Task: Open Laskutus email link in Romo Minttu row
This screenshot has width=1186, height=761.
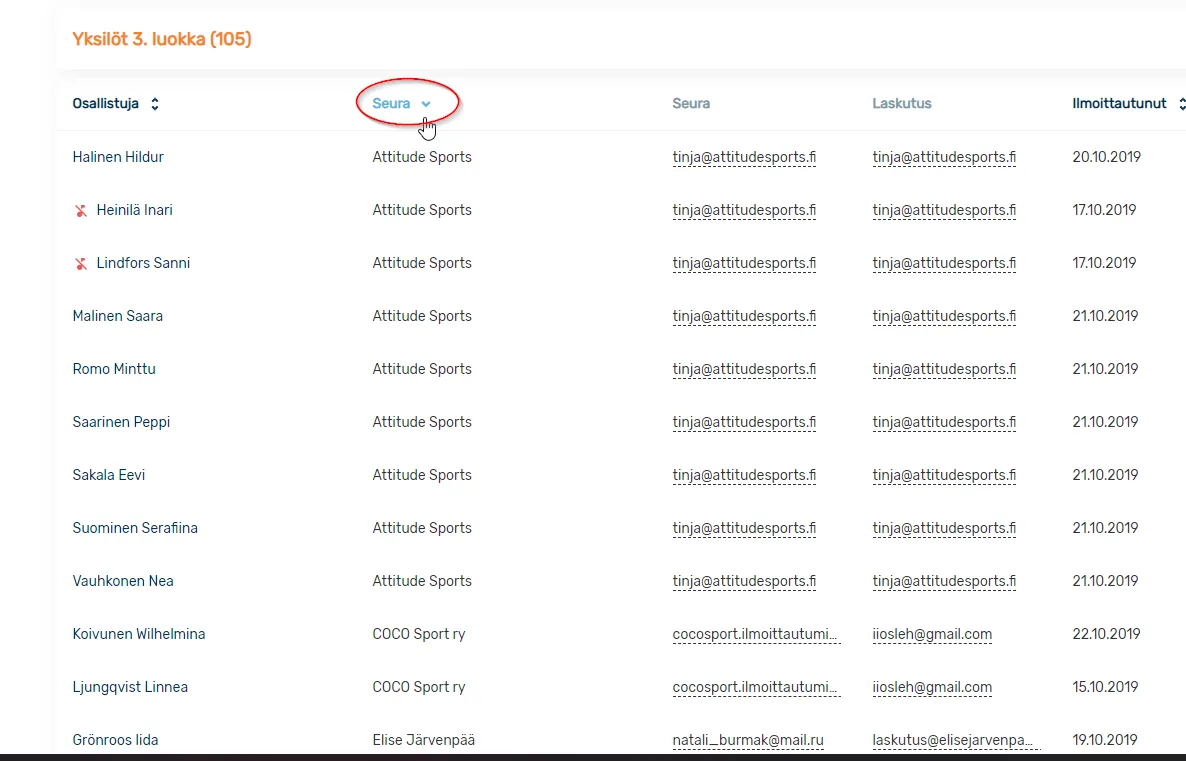Action: point(944,369)
